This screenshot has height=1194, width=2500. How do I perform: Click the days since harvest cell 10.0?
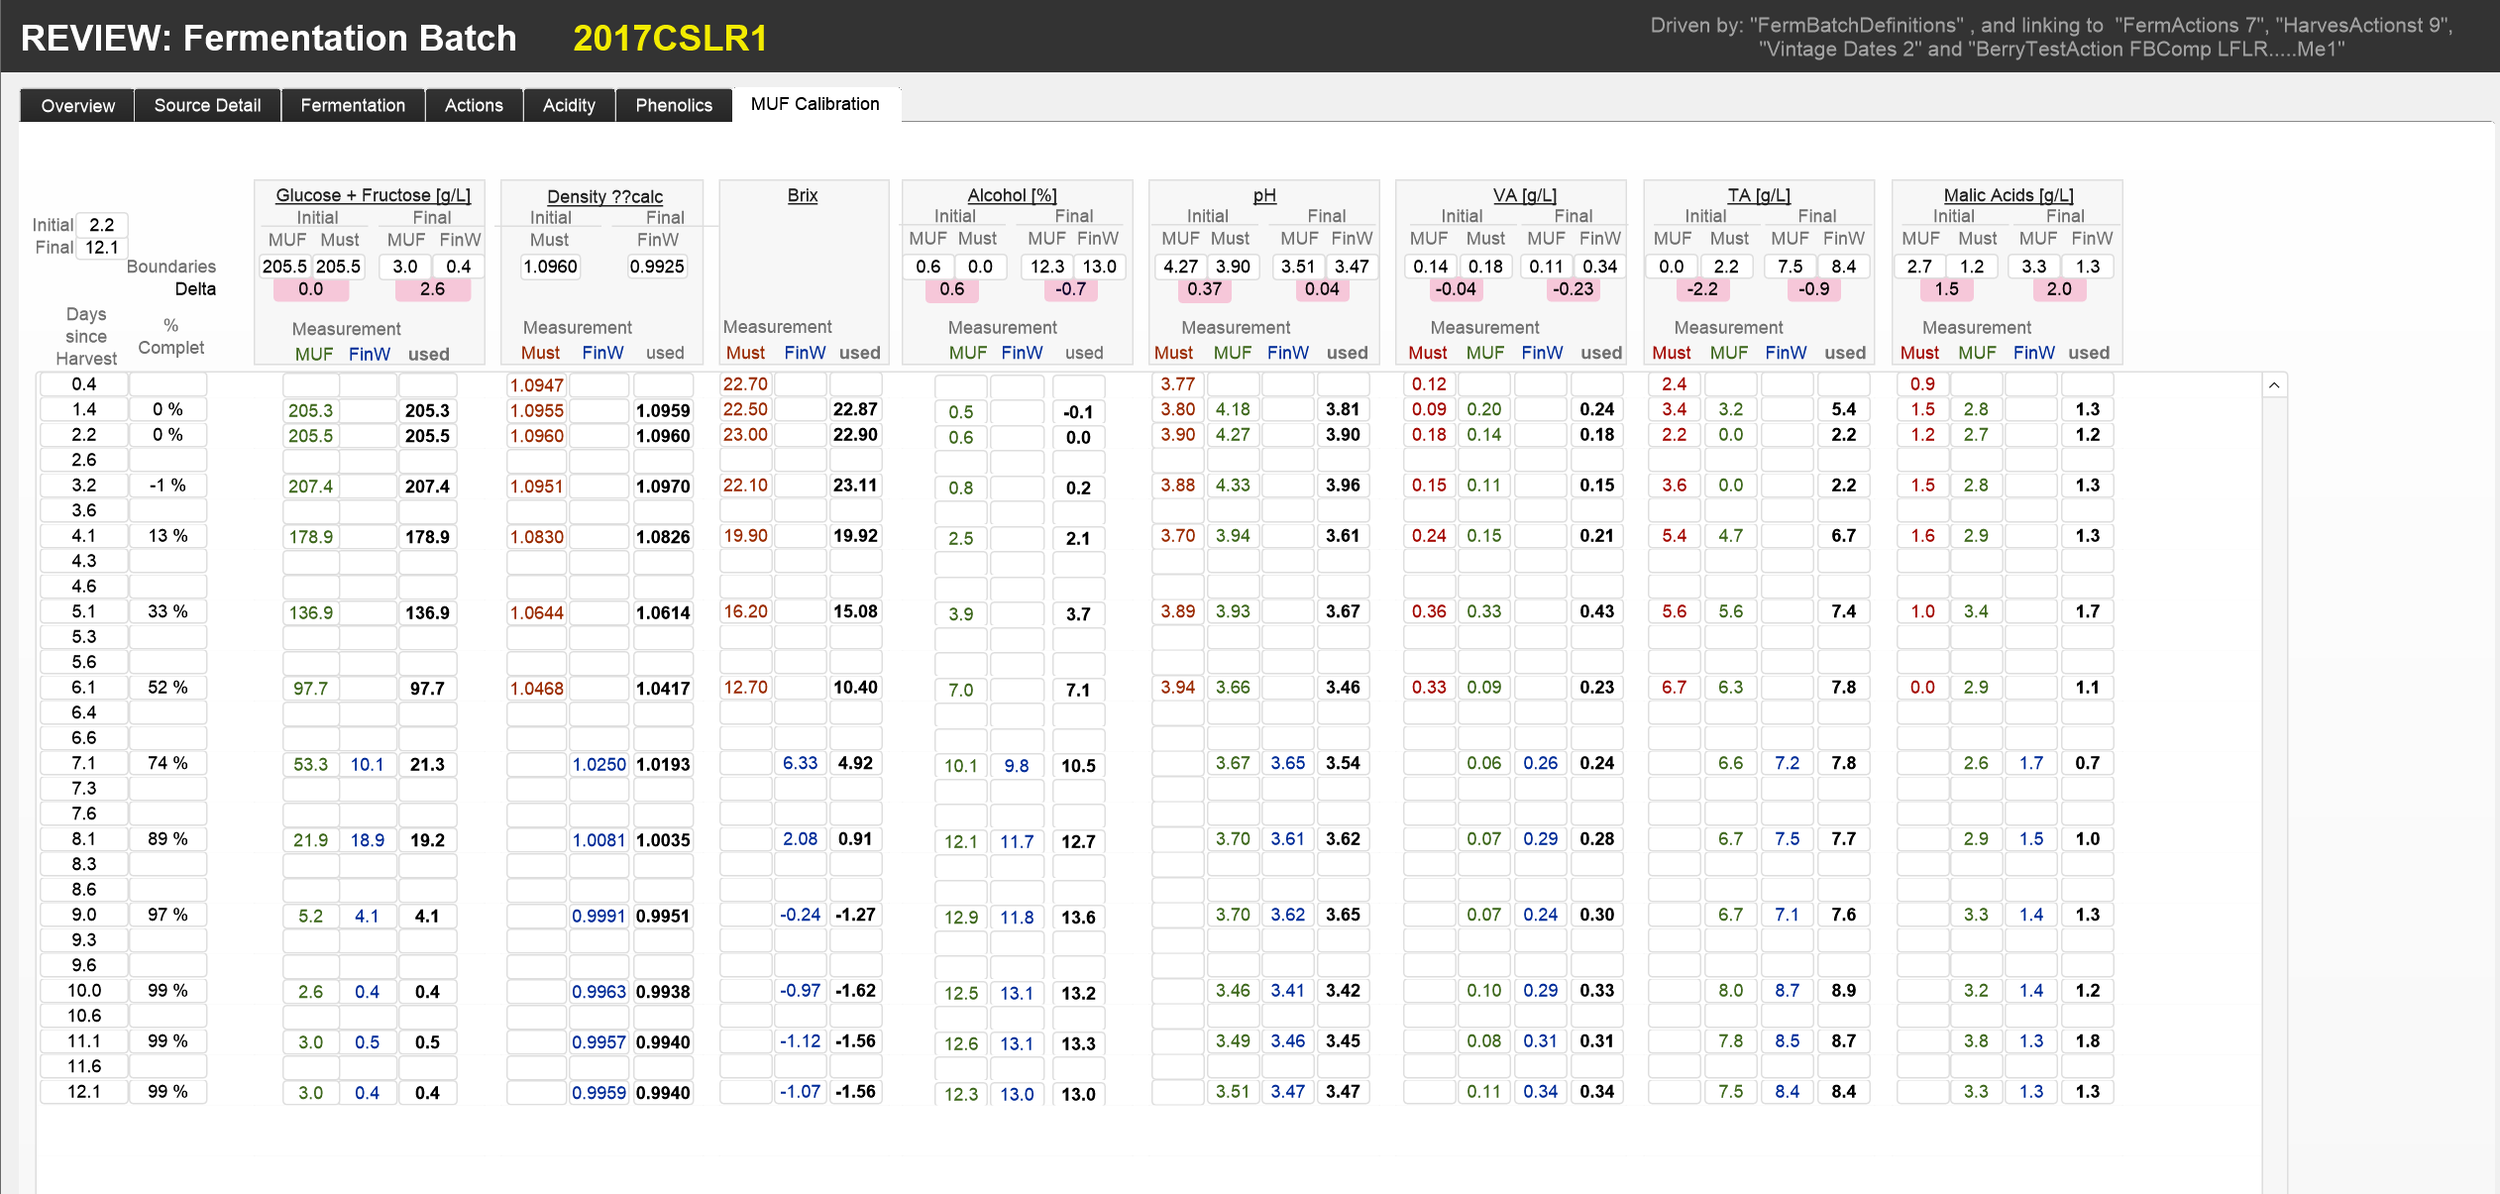84,991
